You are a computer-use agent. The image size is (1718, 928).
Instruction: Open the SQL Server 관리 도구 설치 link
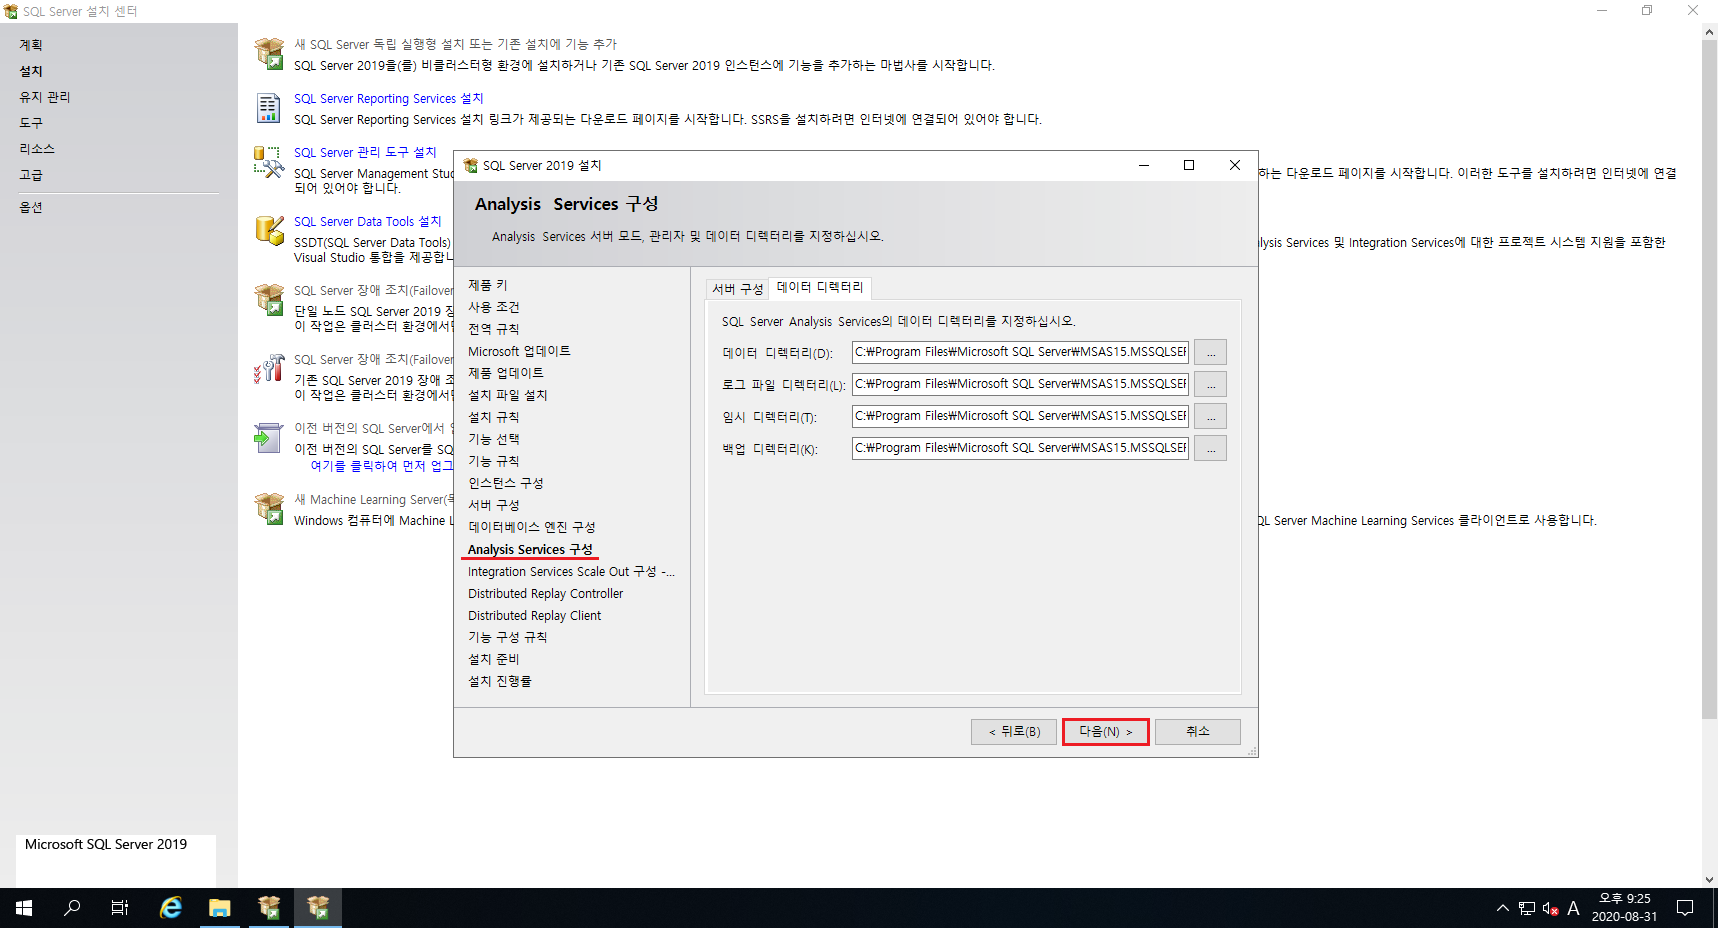pos(365,152)
